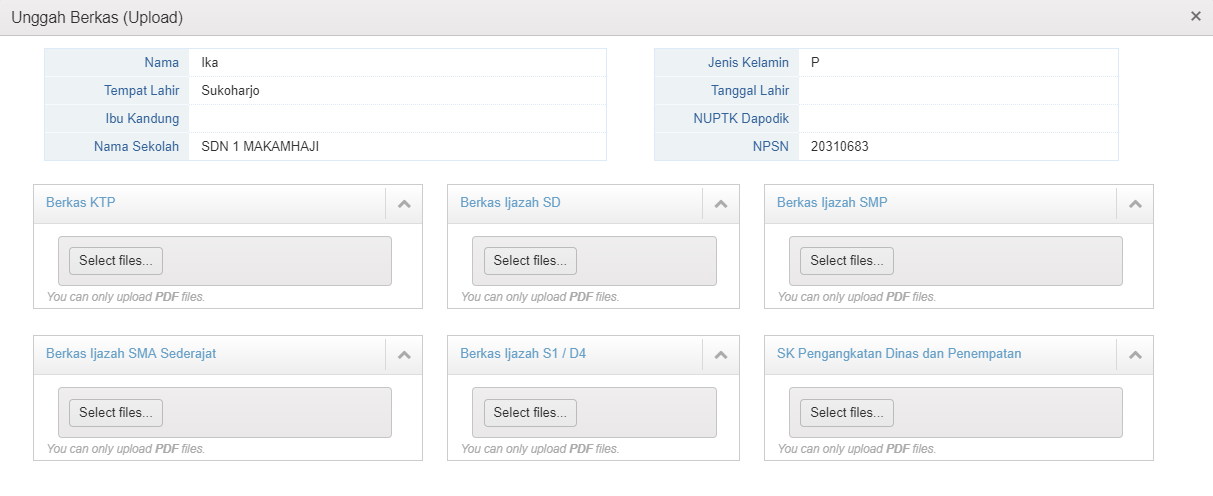Click the empty Ibu Kandung field

397,119
